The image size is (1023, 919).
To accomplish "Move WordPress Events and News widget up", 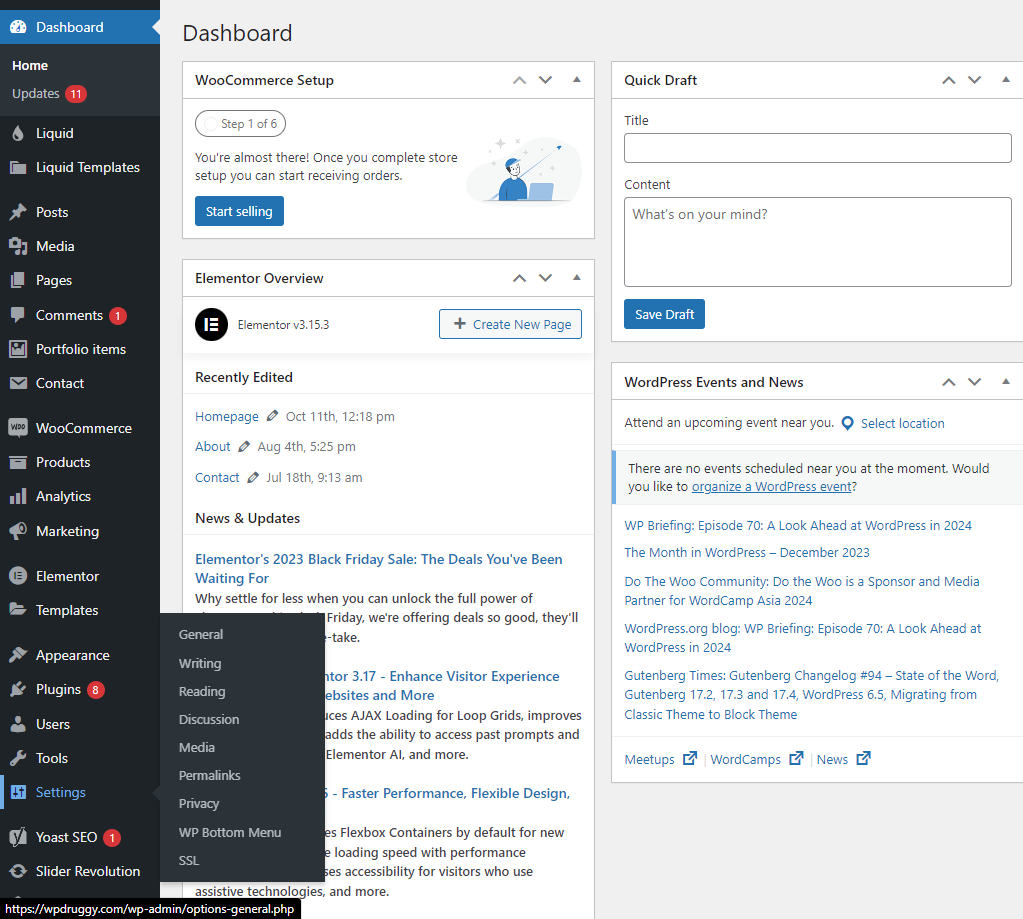I will point(949,382).
